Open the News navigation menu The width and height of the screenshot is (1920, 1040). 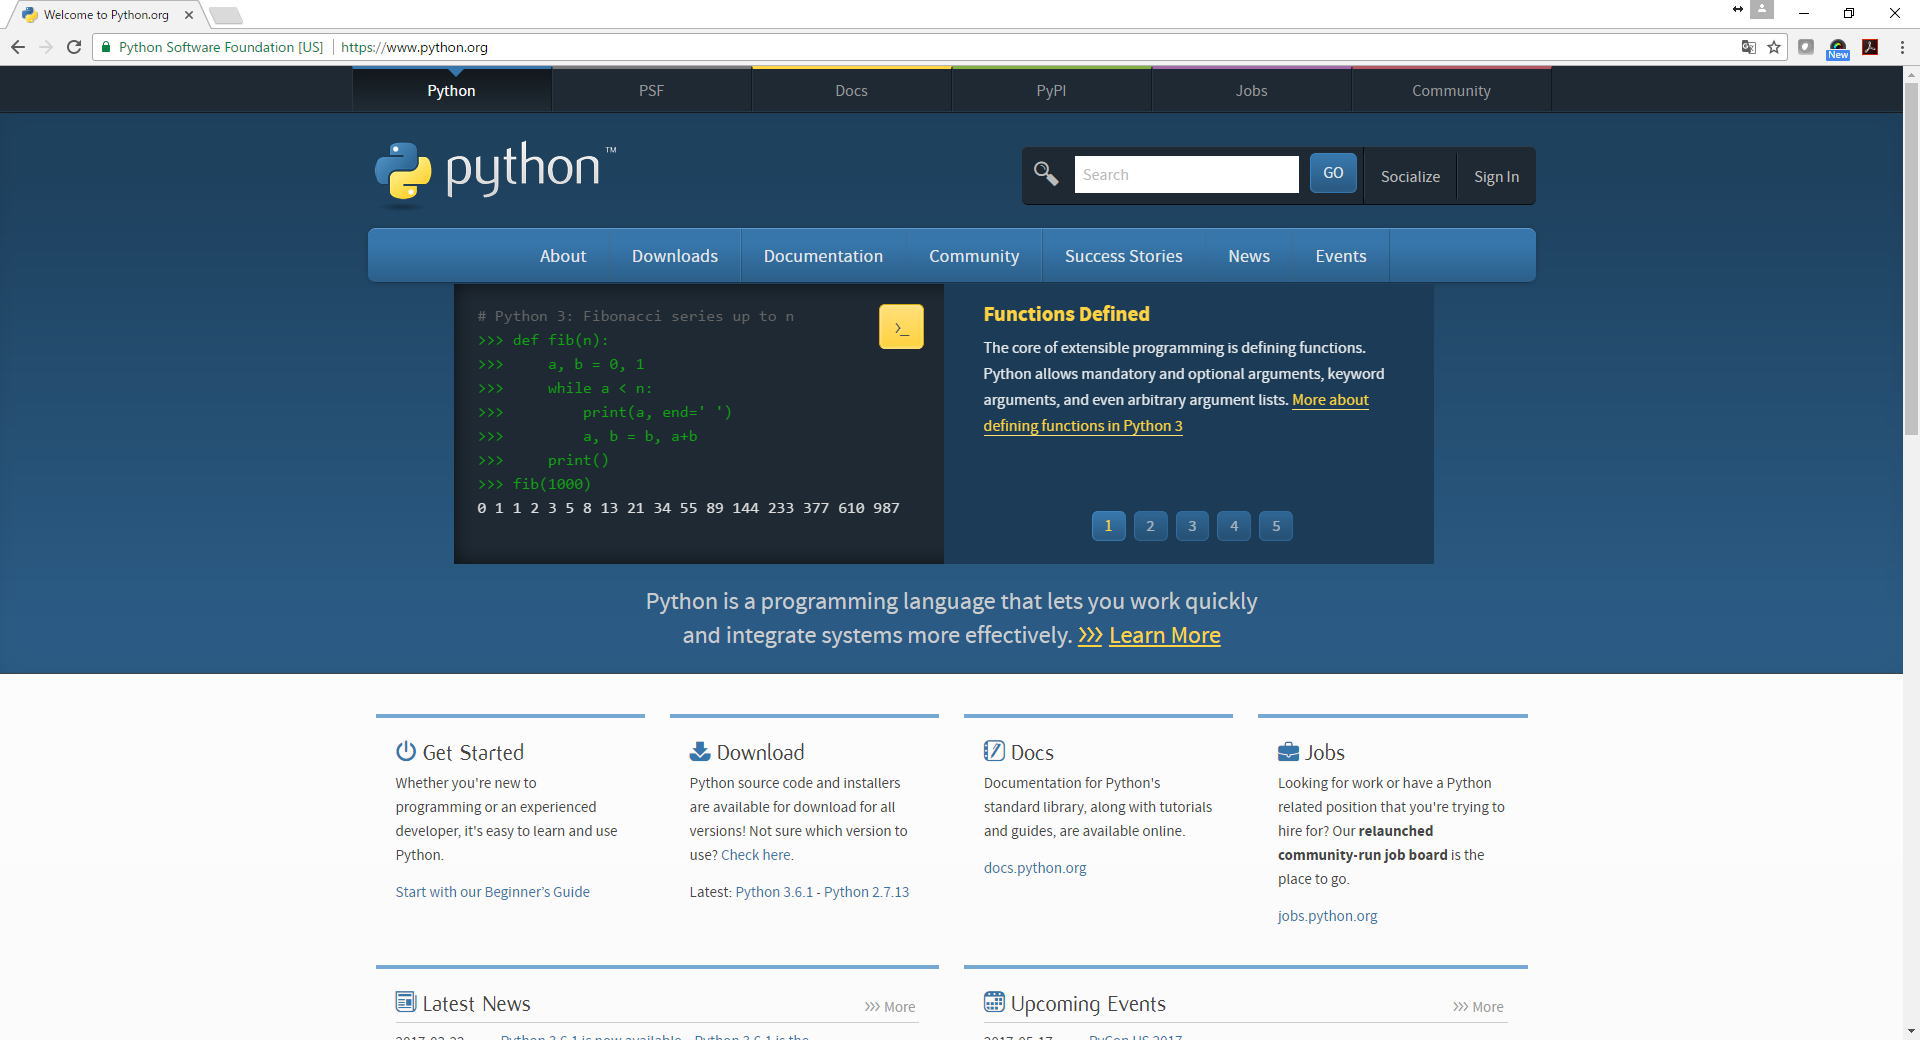coord(1249,256)
